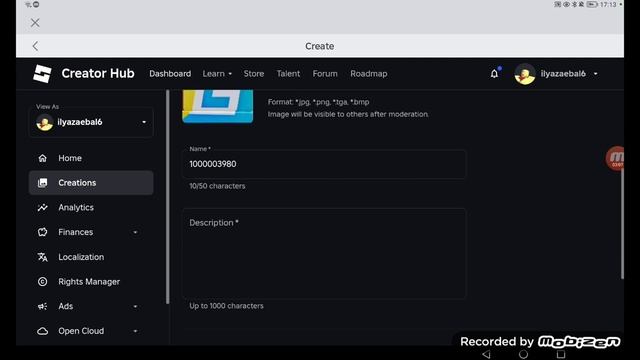The image size is (640, 360).
Task: Click the '10/50 characters' counter text
Action: 217,186
